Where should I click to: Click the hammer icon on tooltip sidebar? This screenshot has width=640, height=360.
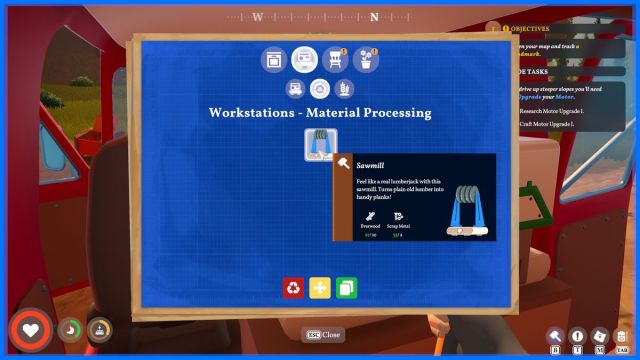tap(343, 163)
